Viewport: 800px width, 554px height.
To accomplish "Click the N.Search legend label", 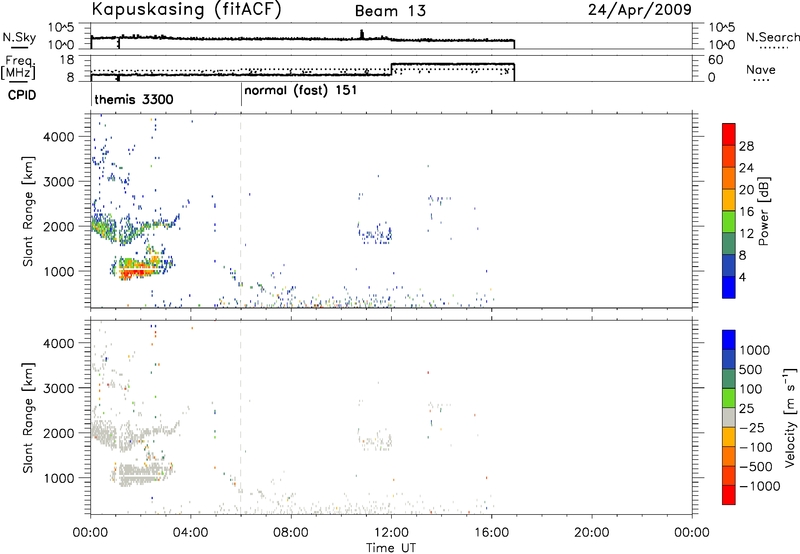I will [x=772, y=37].
